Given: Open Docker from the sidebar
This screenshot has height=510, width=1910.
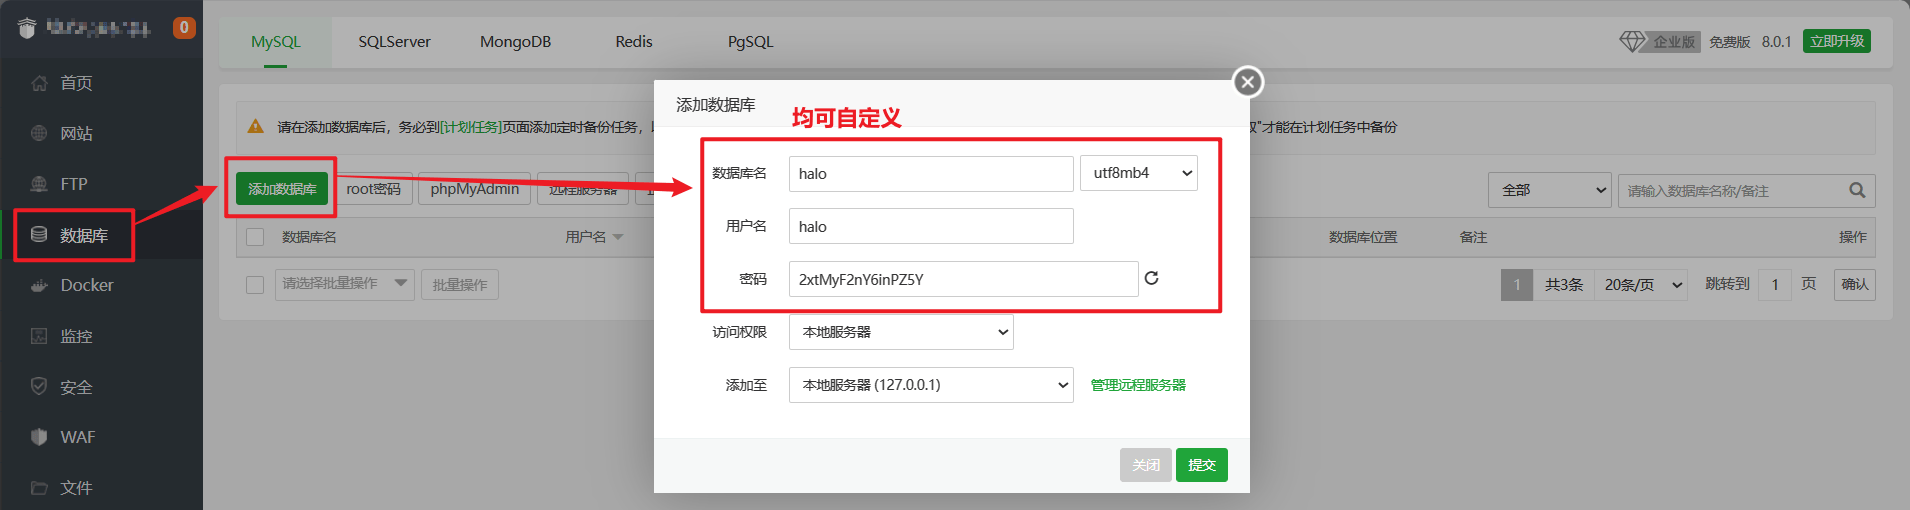Looking at the screenshot, I should click(86, 285).
